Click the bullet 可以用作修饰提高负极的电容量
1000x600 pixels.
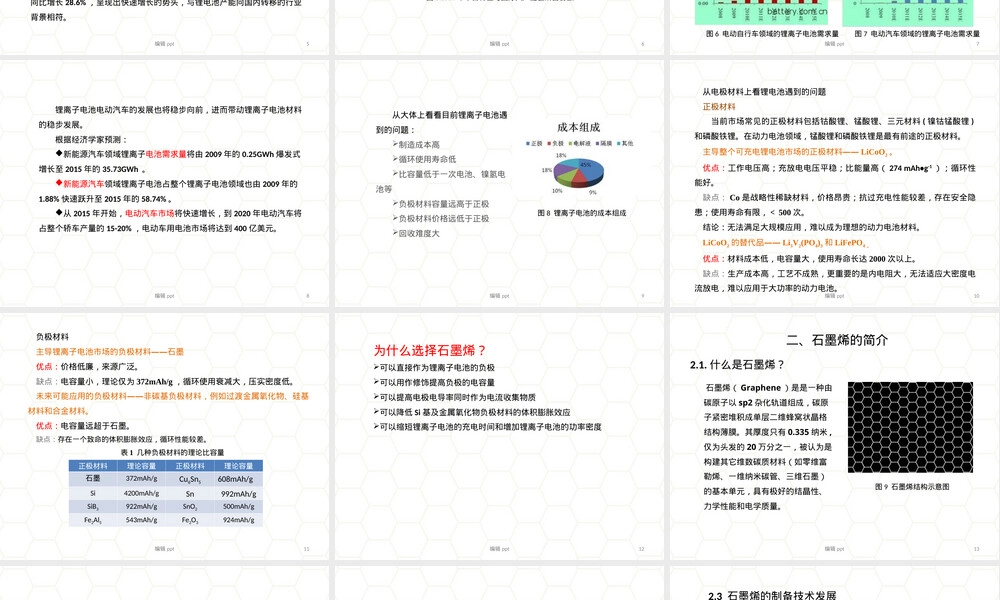point(434,382)
